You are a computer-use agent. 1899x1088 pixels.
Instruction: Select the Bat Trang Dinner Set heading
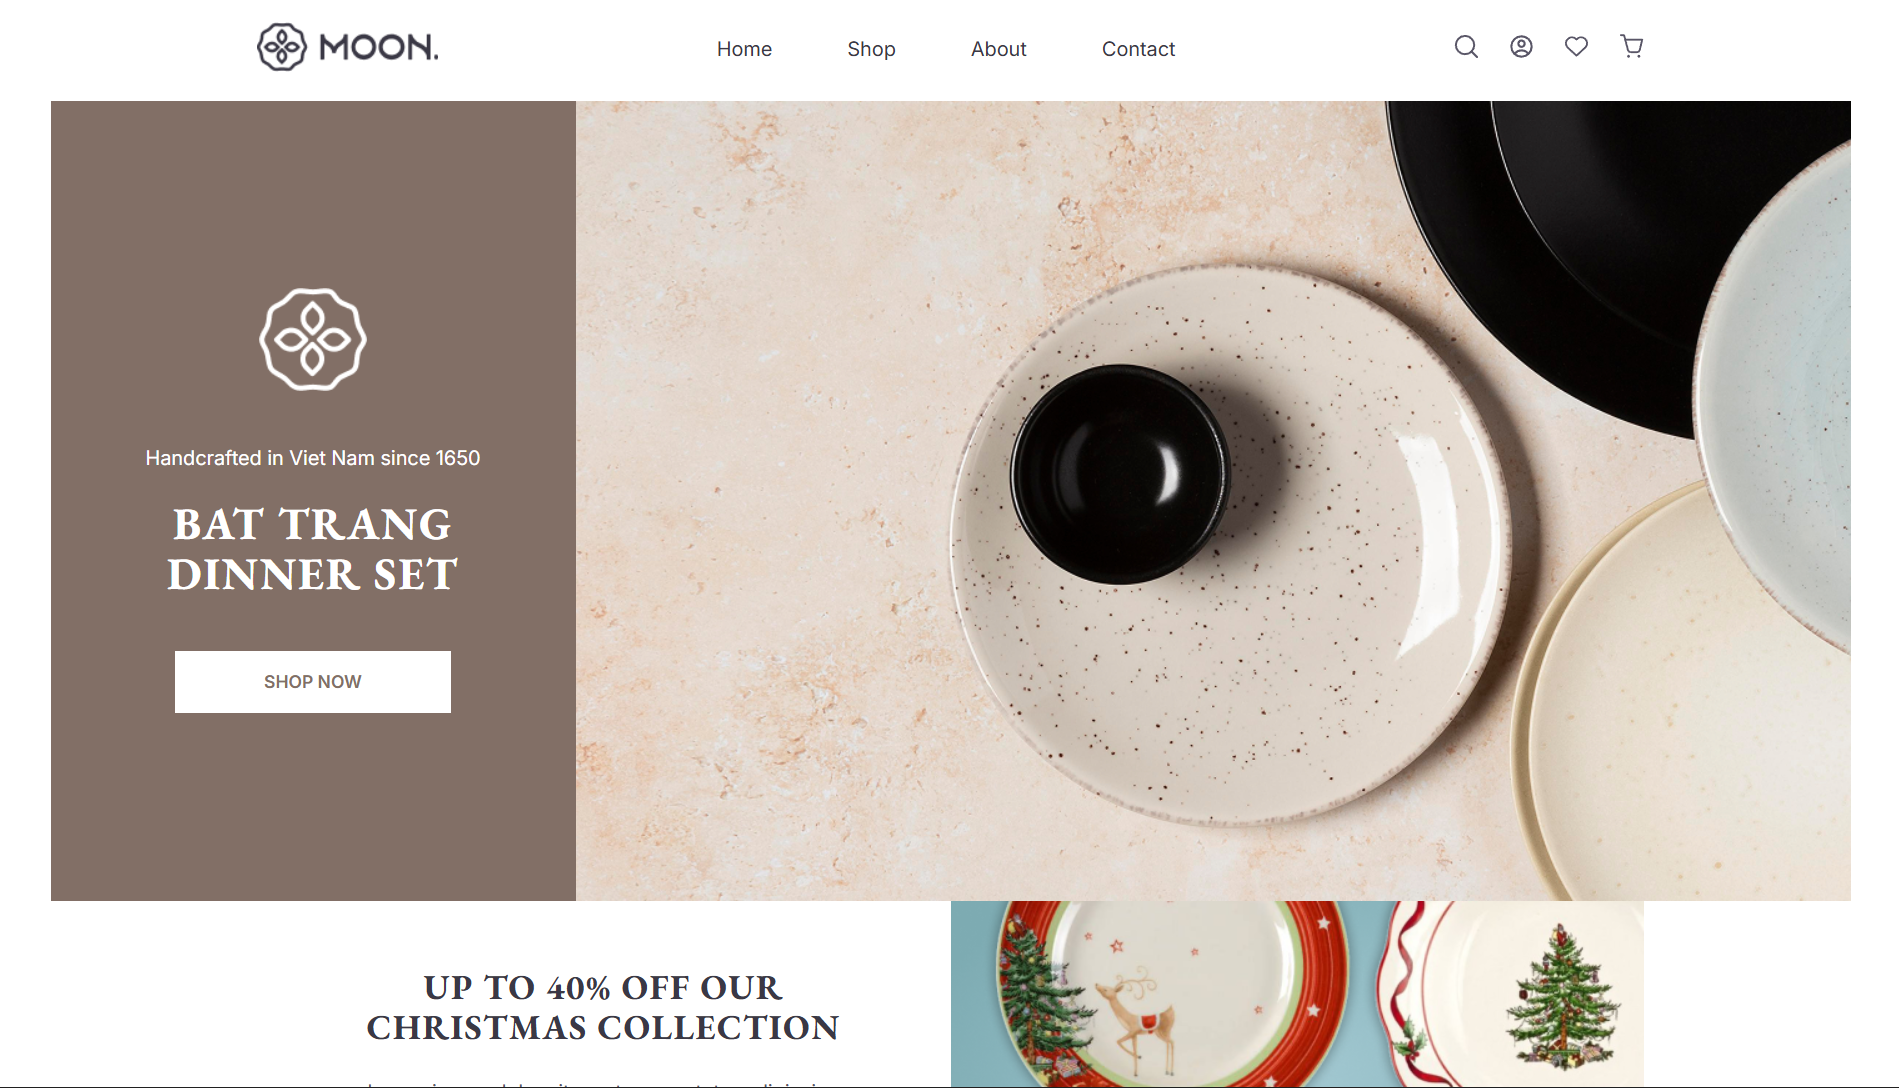[313, 549]
